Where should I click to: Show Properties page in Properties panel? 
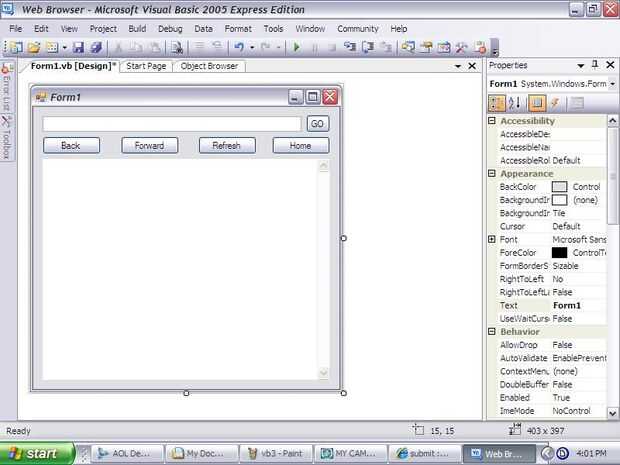pyautogui.click(x=537, y=103)
